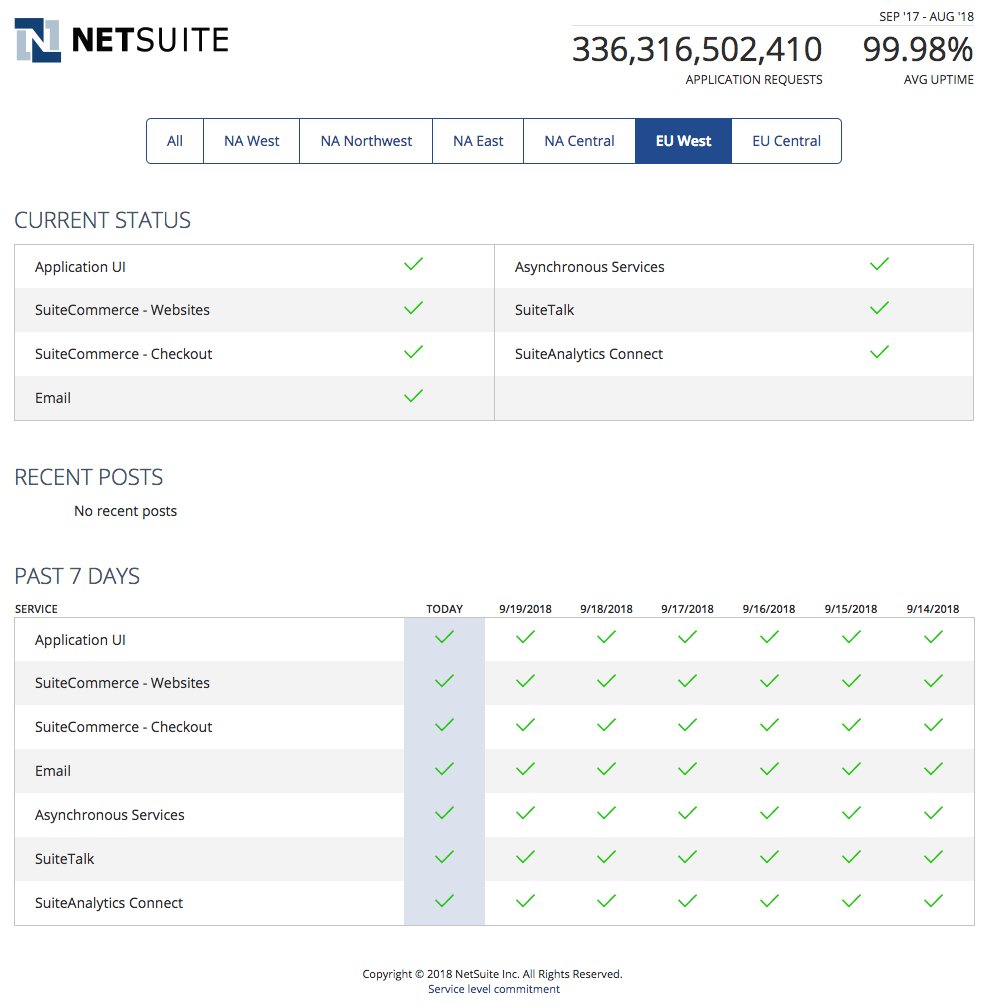This screenshot has width=995, height=1006.
Task: Click SuiteAnalytics Connect checkmark for 9/14/2018
Action: (933, 901)
